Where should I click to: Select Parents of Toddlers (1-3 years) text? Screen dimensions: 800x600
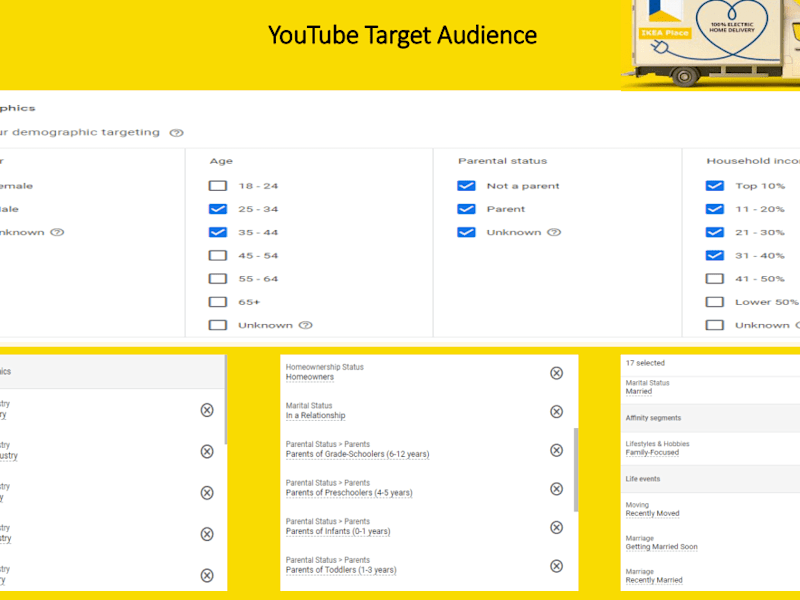341,570
